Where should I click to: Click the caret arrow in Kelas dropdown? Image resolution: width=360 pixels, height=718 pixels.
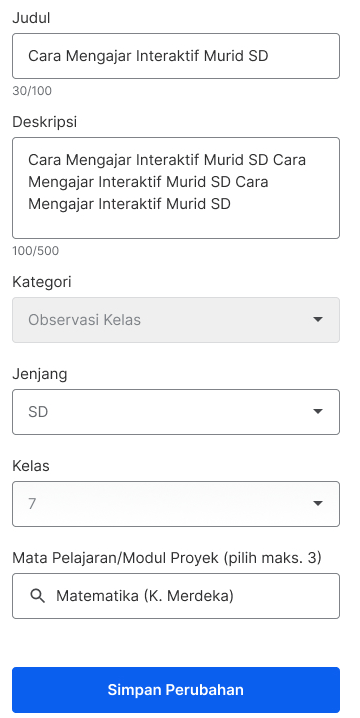318,504
